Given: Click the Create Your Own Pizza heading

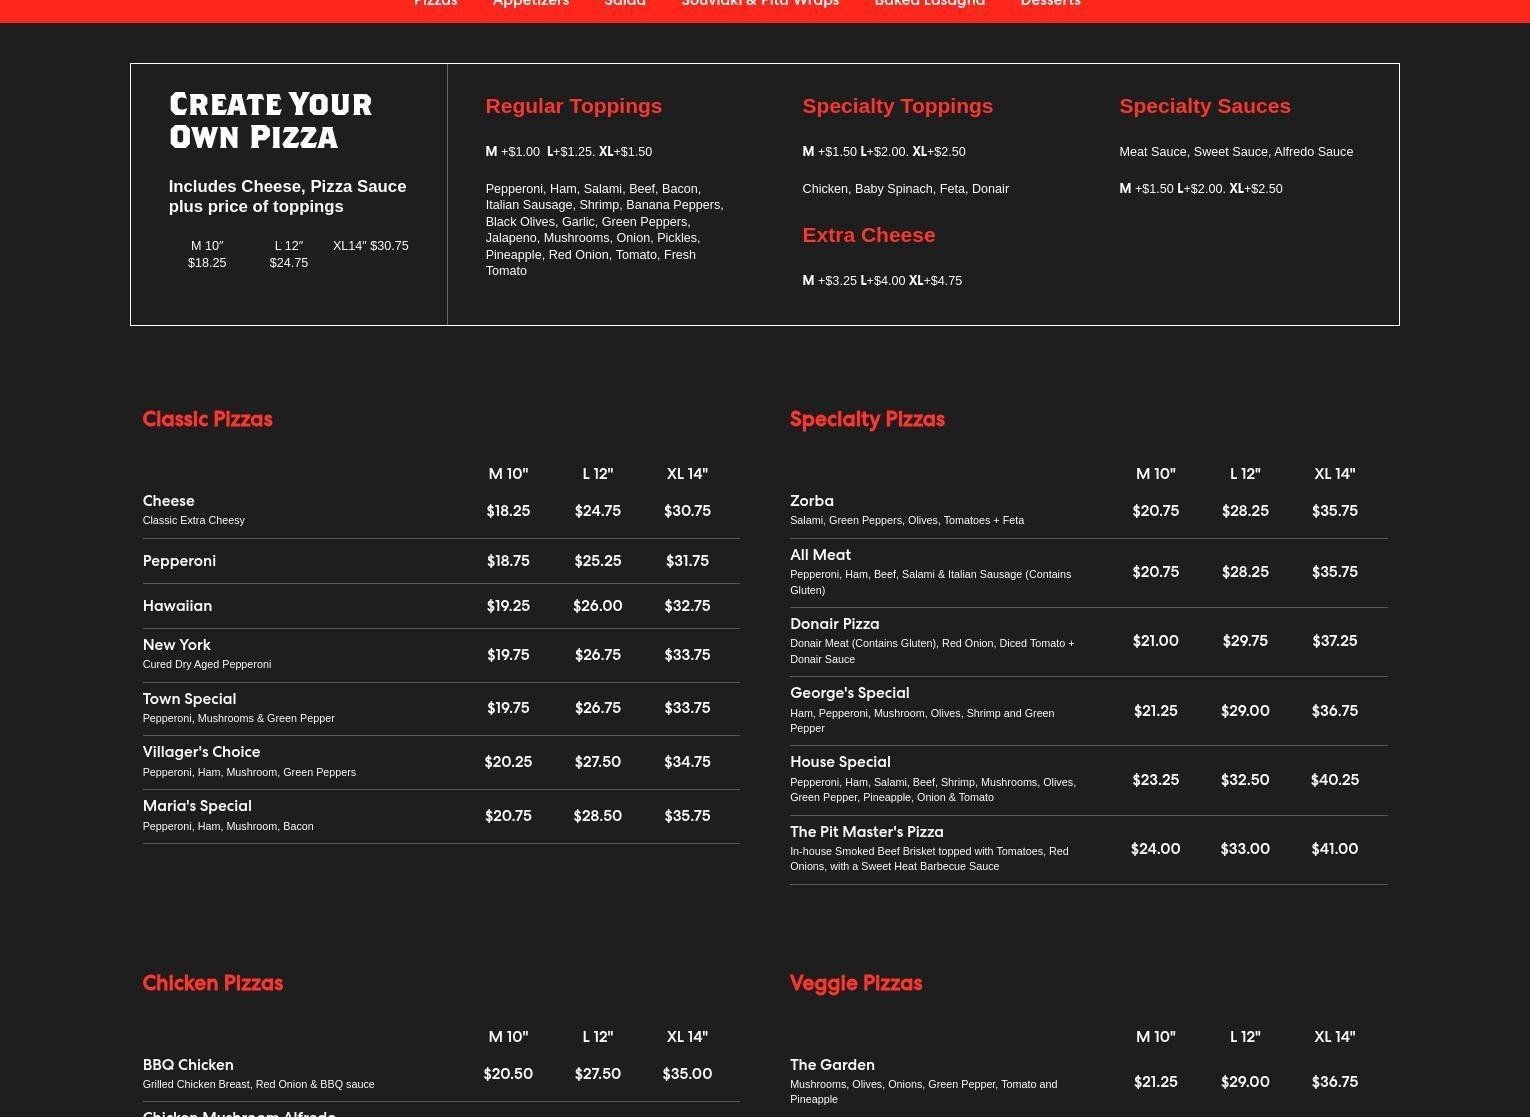Looking at the screenshot, I should coord(270,121).
